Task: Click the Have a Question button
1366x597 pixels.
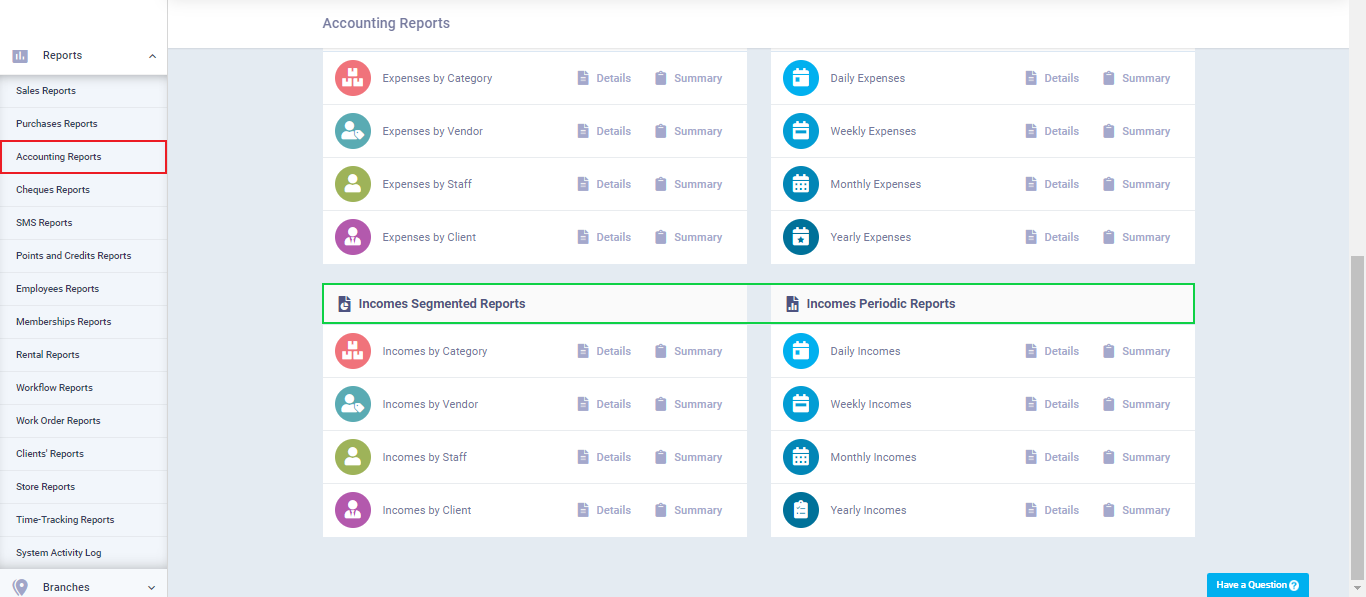Action: [1257, 585]
